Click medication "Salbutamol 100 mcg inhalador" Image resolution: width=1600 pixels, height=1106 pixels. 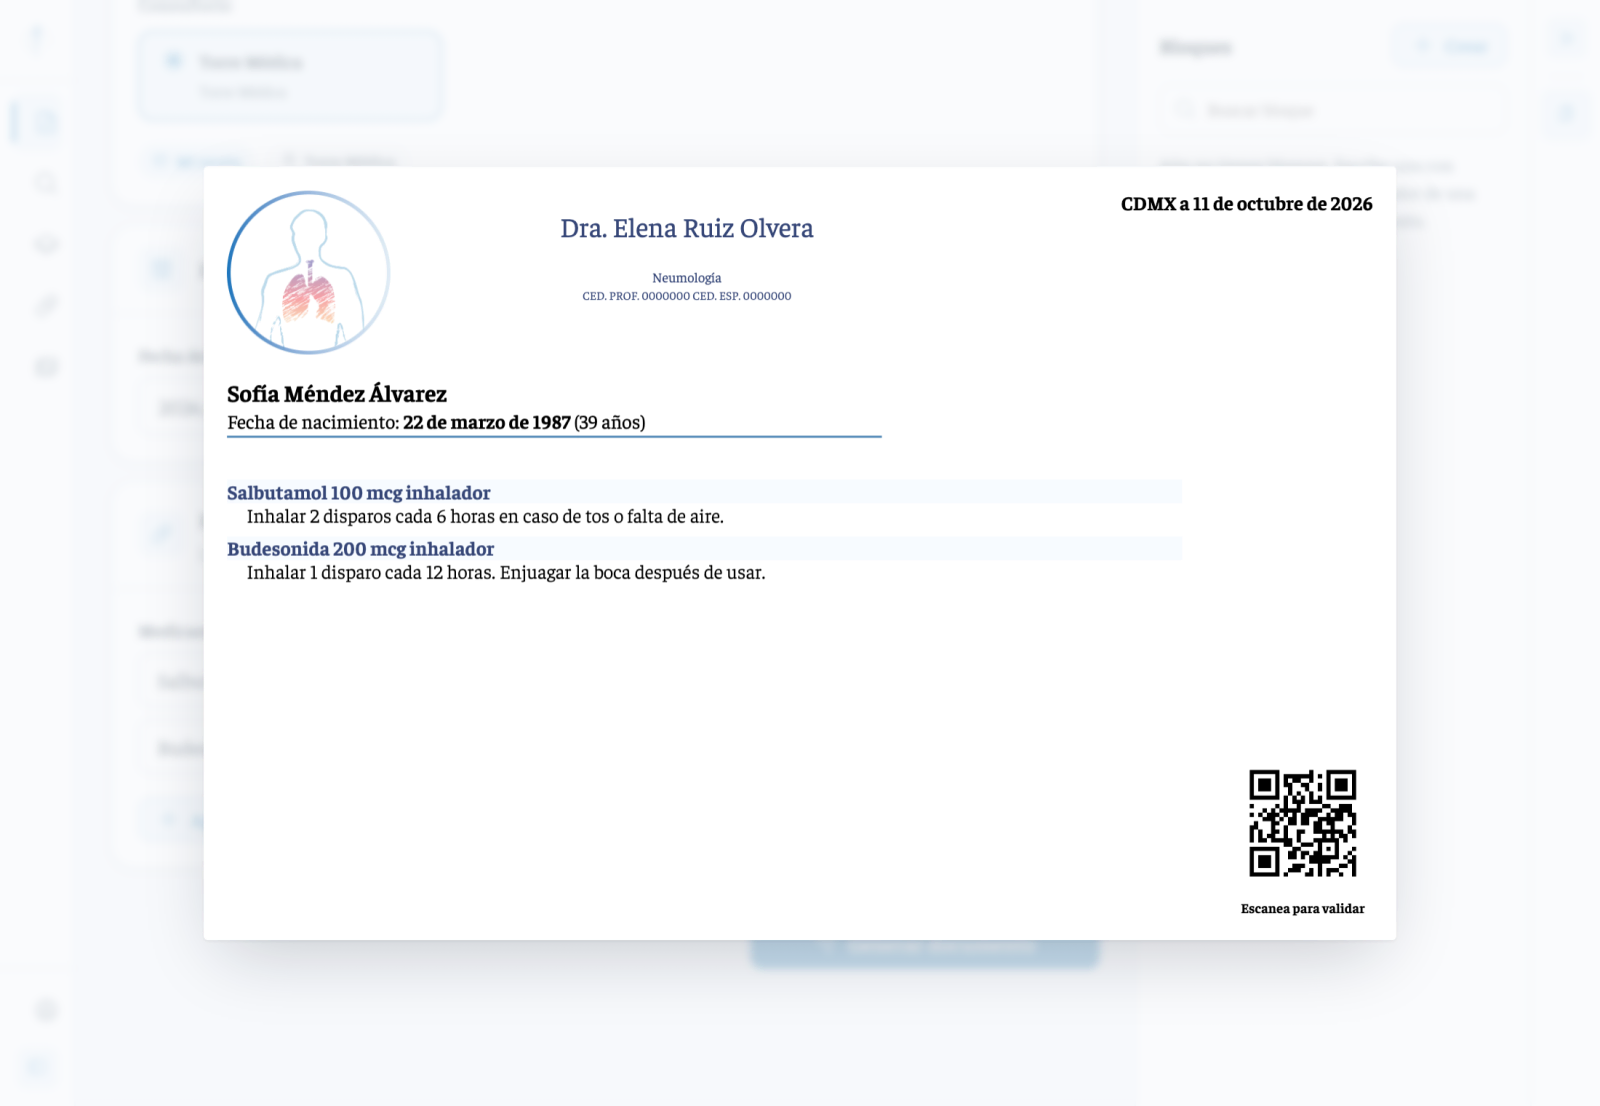click(x=359, y=493)
